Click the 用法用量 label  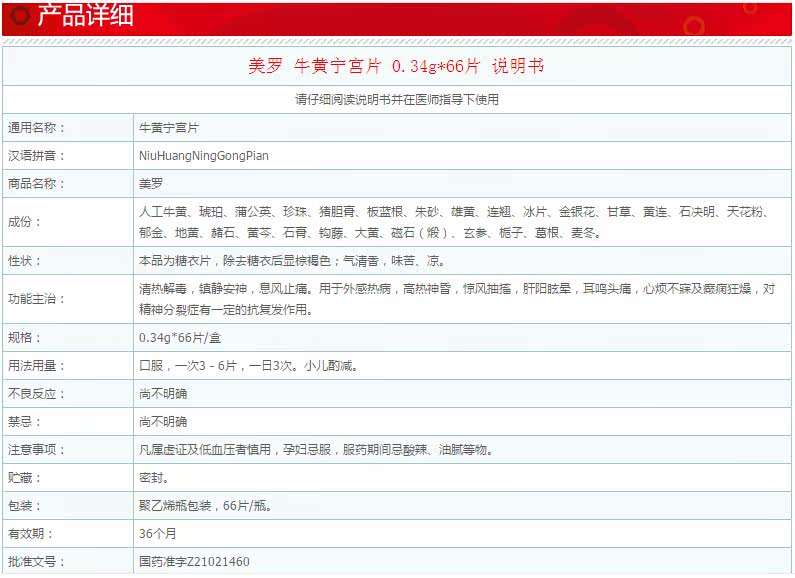click(37, 366)
